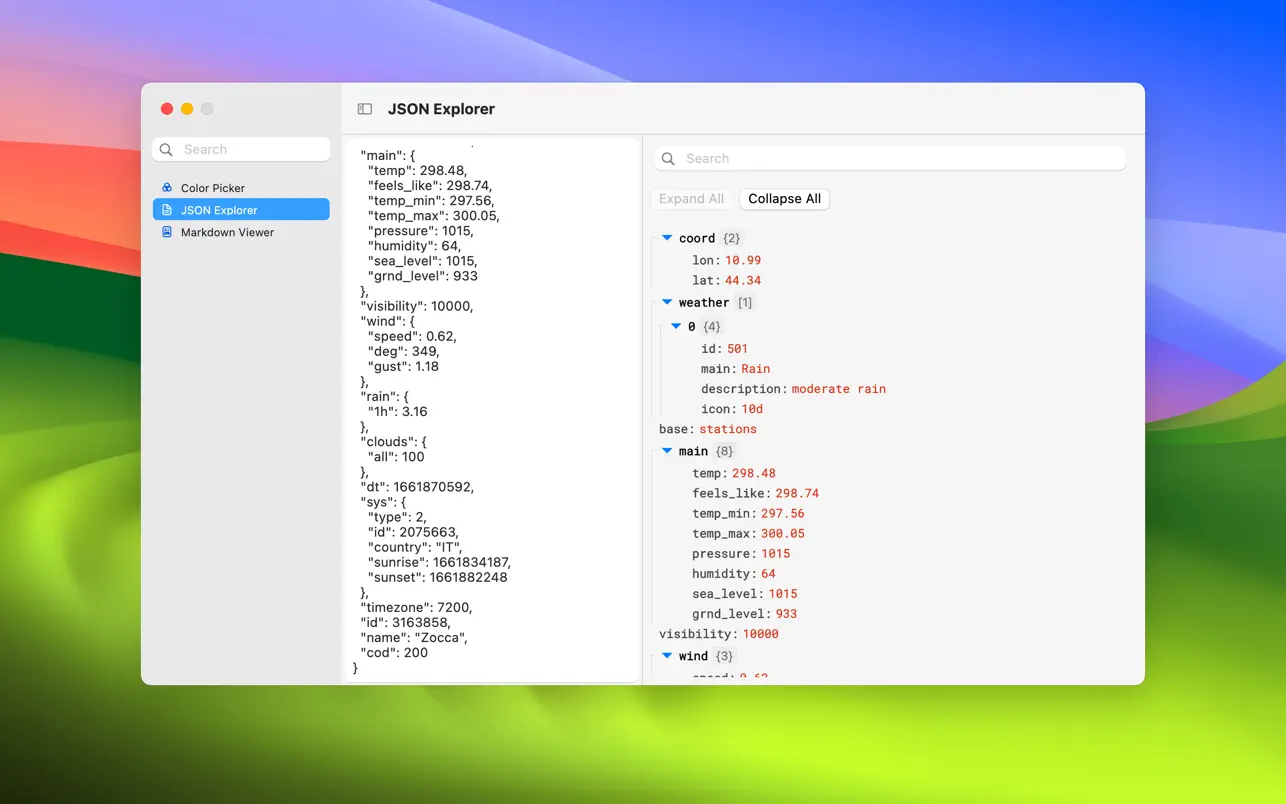1286x804 pixels.
Task: Click the sidebar search magnifier icon
Action: tap(167, 149)
